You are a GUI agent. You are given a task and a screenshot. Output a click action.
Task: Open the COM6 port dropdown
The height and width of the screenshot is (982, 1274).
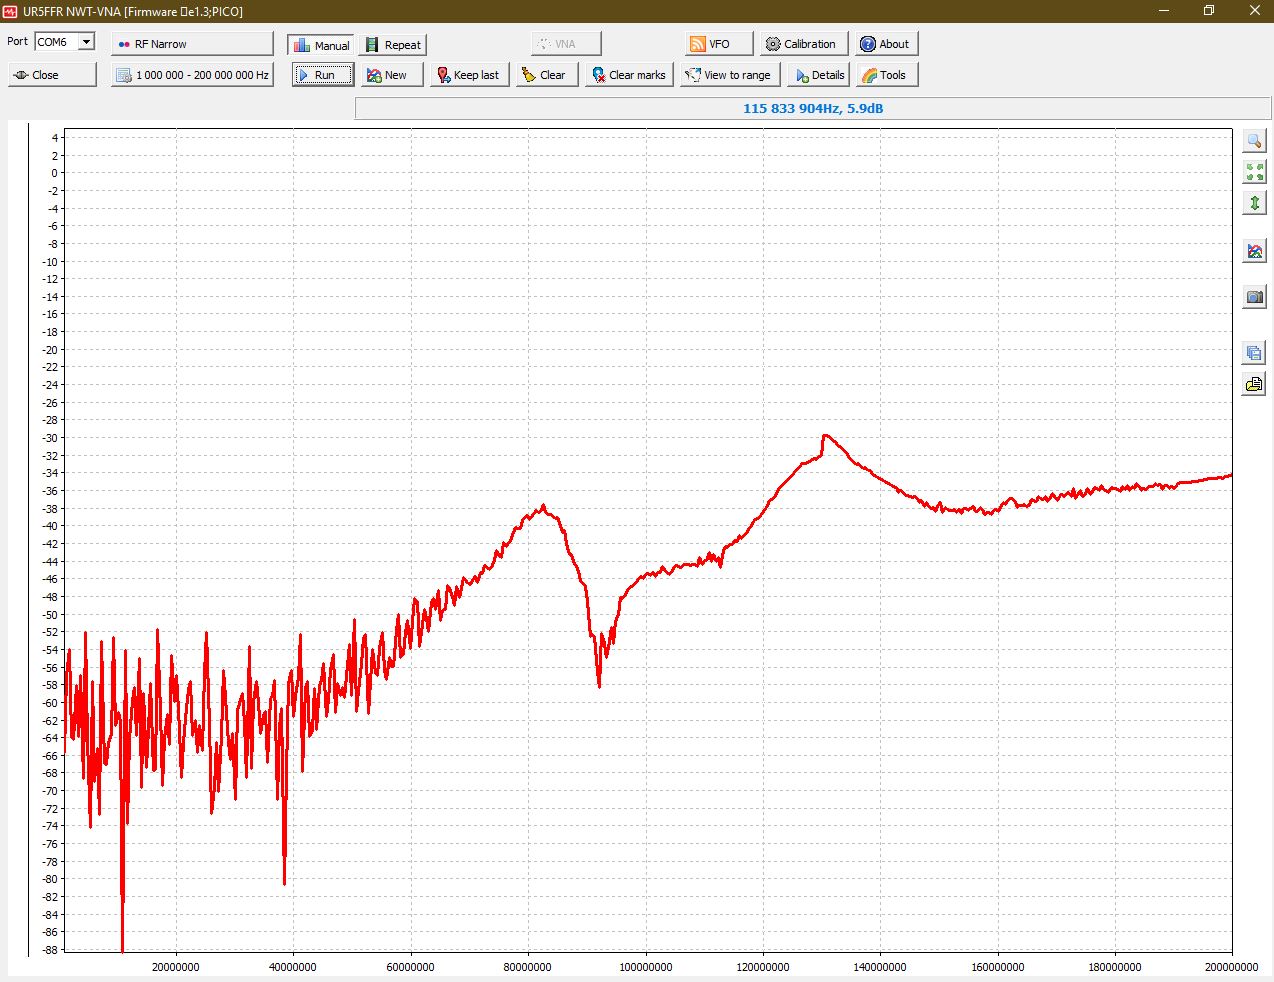pyautogui.click(x=86, y=42)
